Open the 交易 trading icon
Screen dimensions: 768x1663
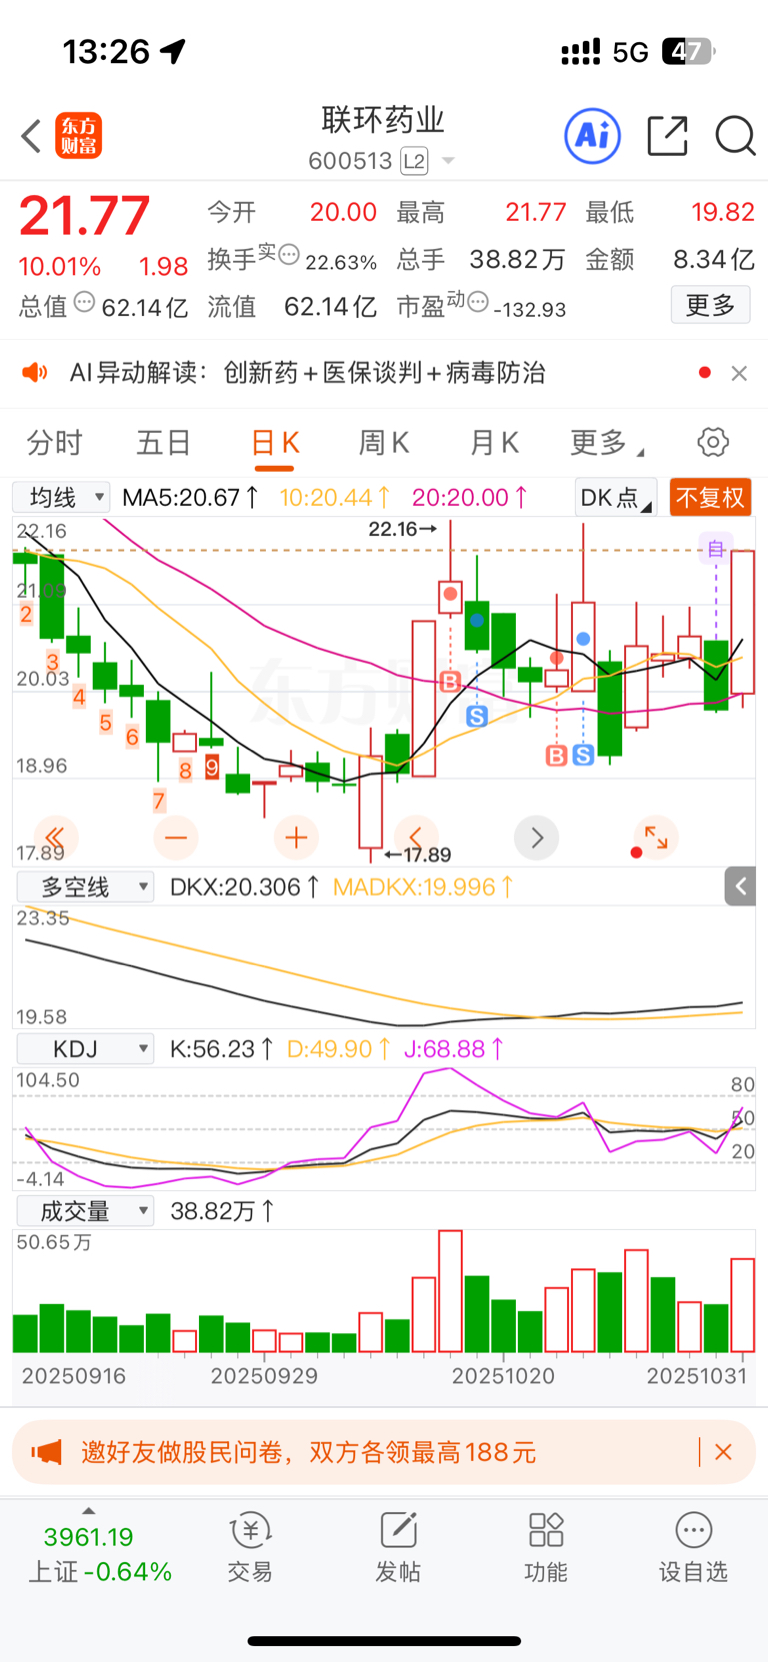(250, 1548)
